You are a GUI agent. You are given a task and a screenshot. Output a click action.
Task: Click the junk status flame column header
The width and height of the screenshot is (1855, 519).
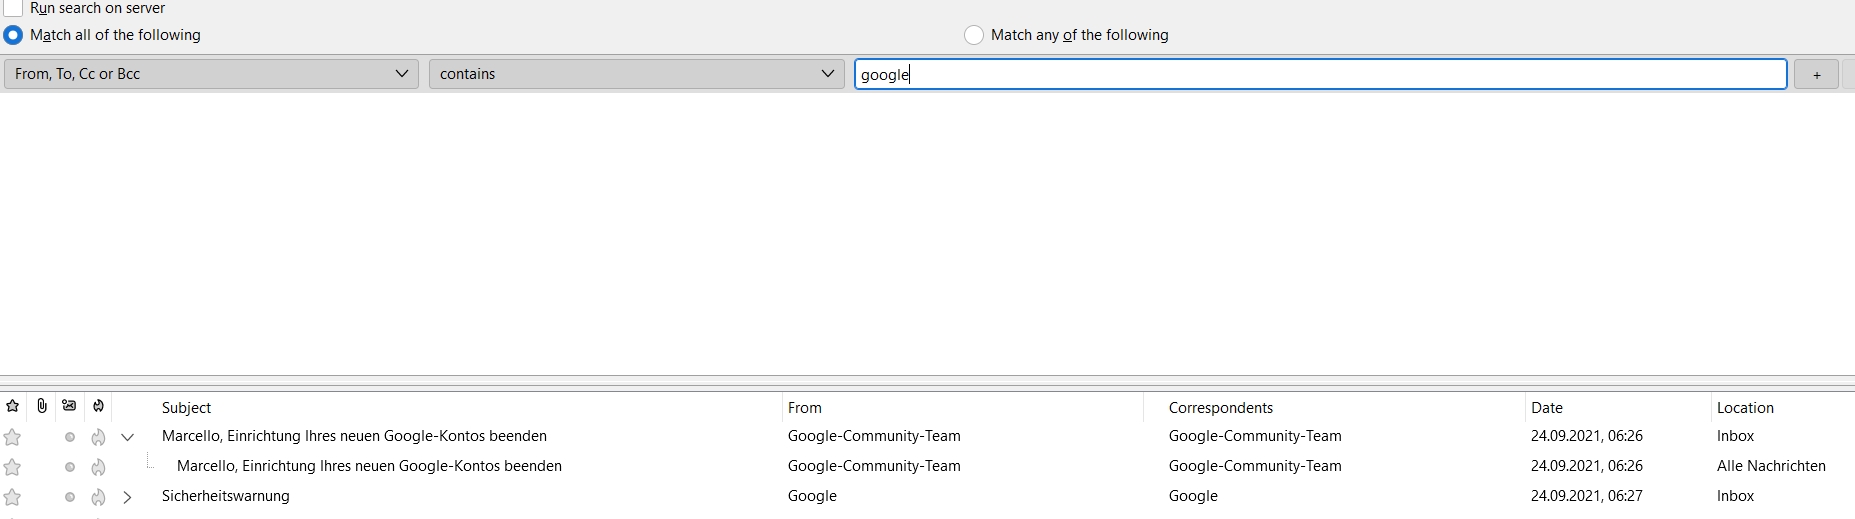(98, 406)
